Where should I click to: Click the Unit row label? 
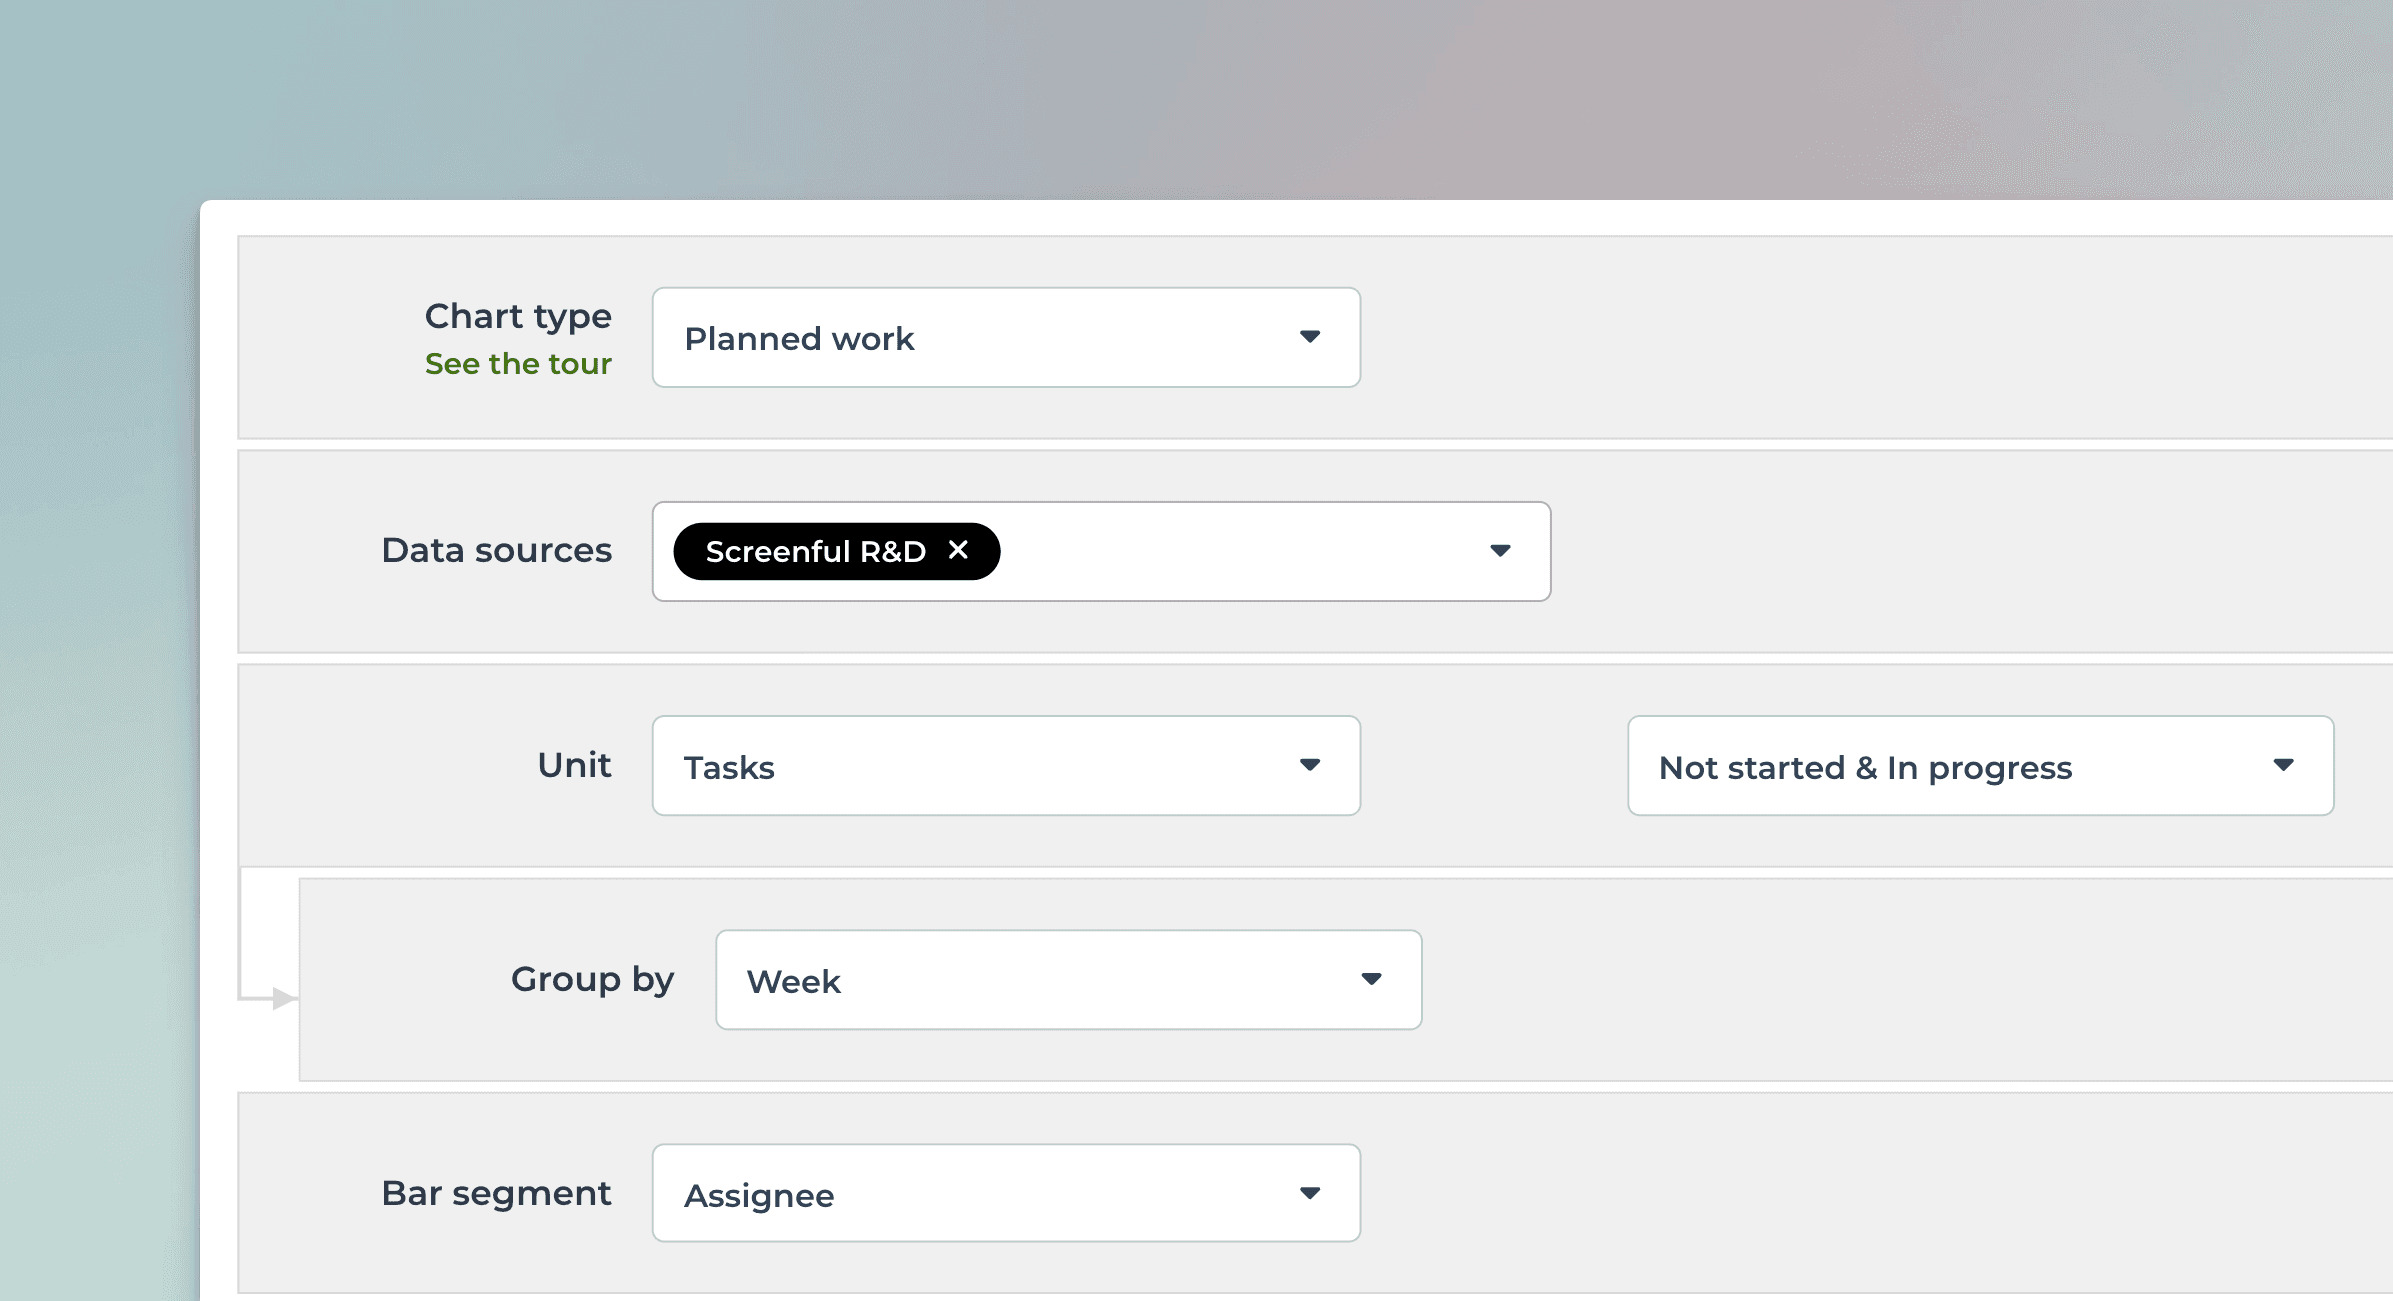click(575, 765)
